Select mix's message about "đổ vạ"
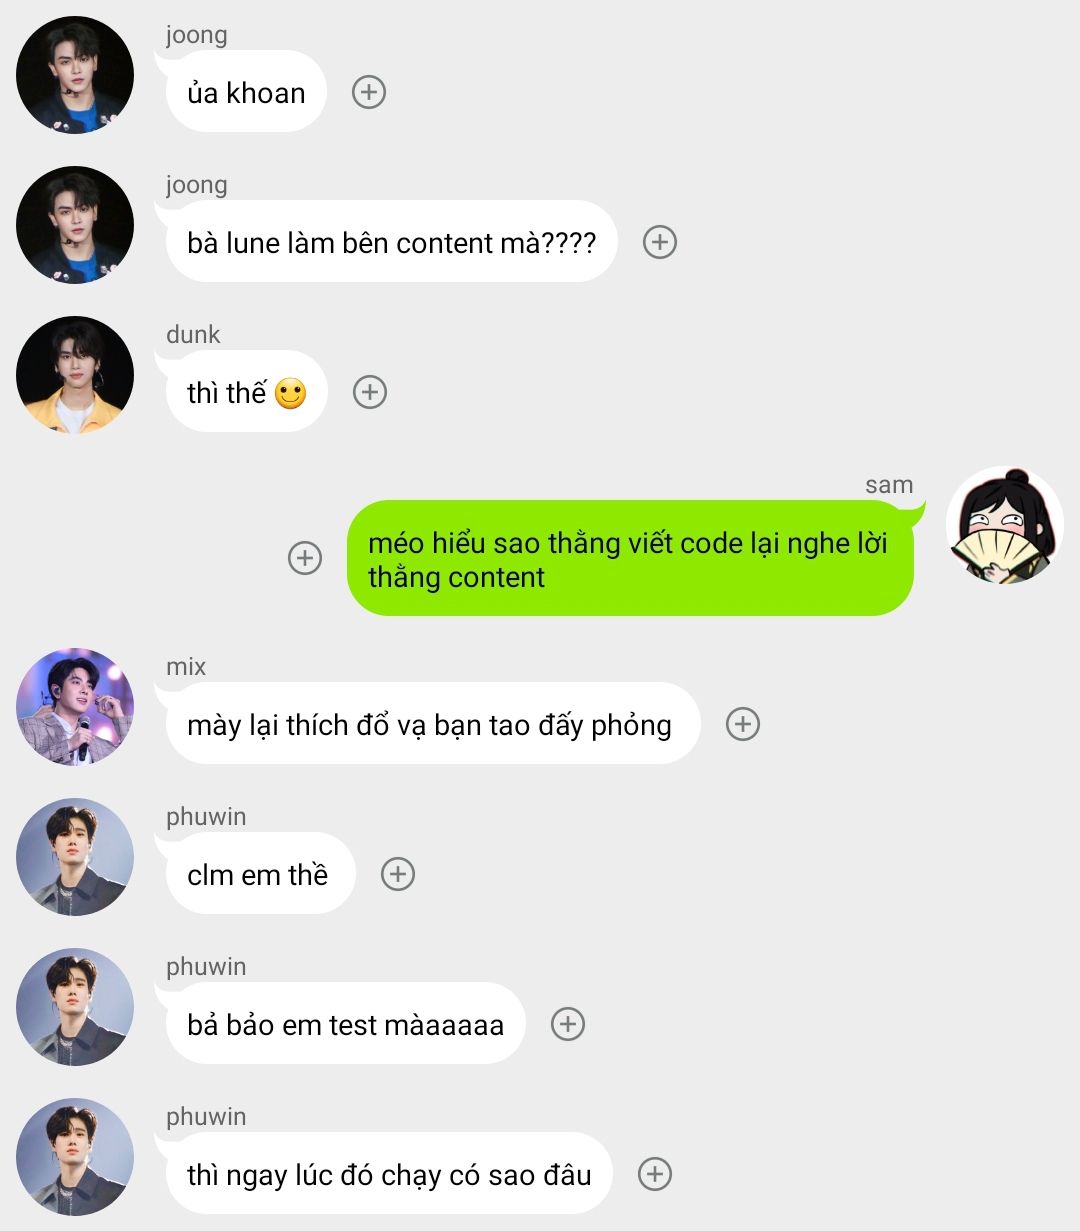The height and width of the screenshot is (1231, 1080). (433, 724)
